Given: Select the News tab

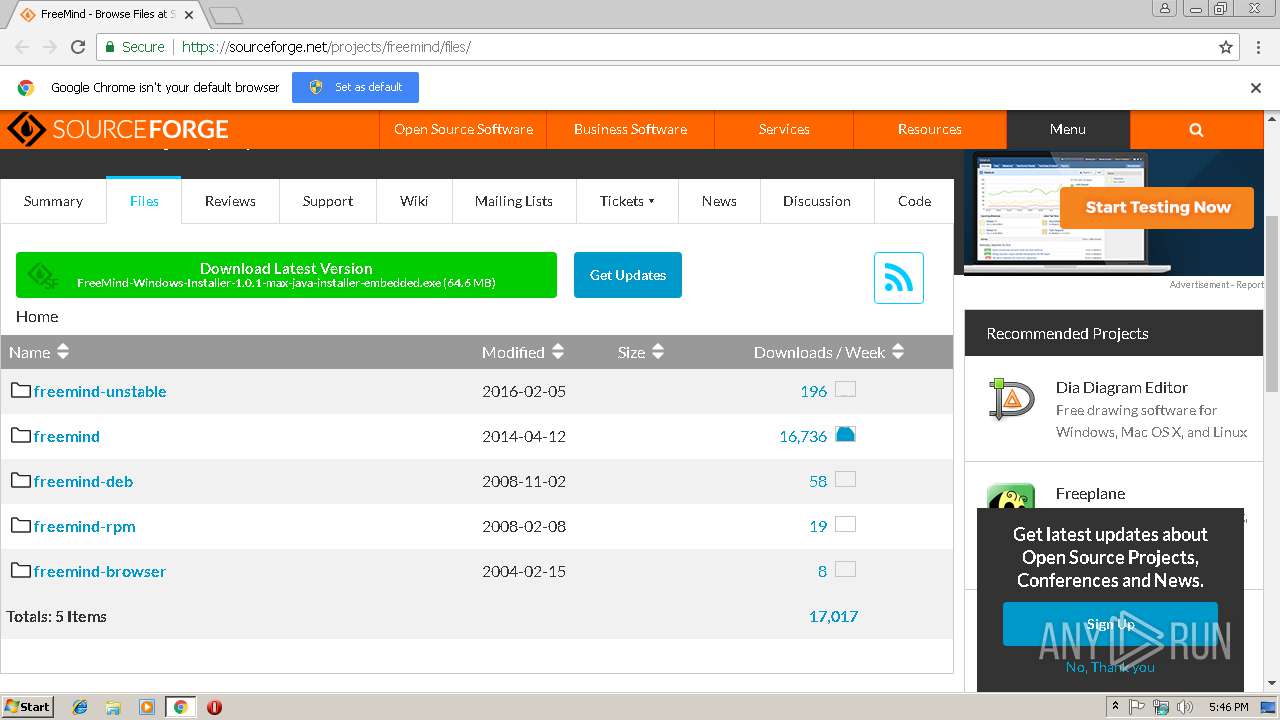Looking at the screenshot, I should [x=719, y=201].
